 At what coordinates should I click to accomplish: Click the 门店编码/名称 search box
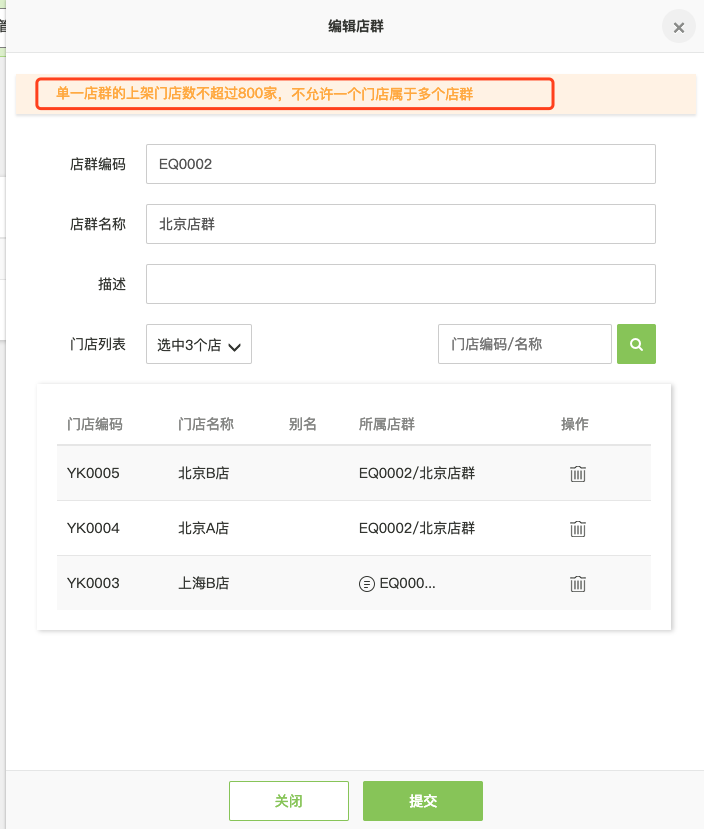pos(525,344)
